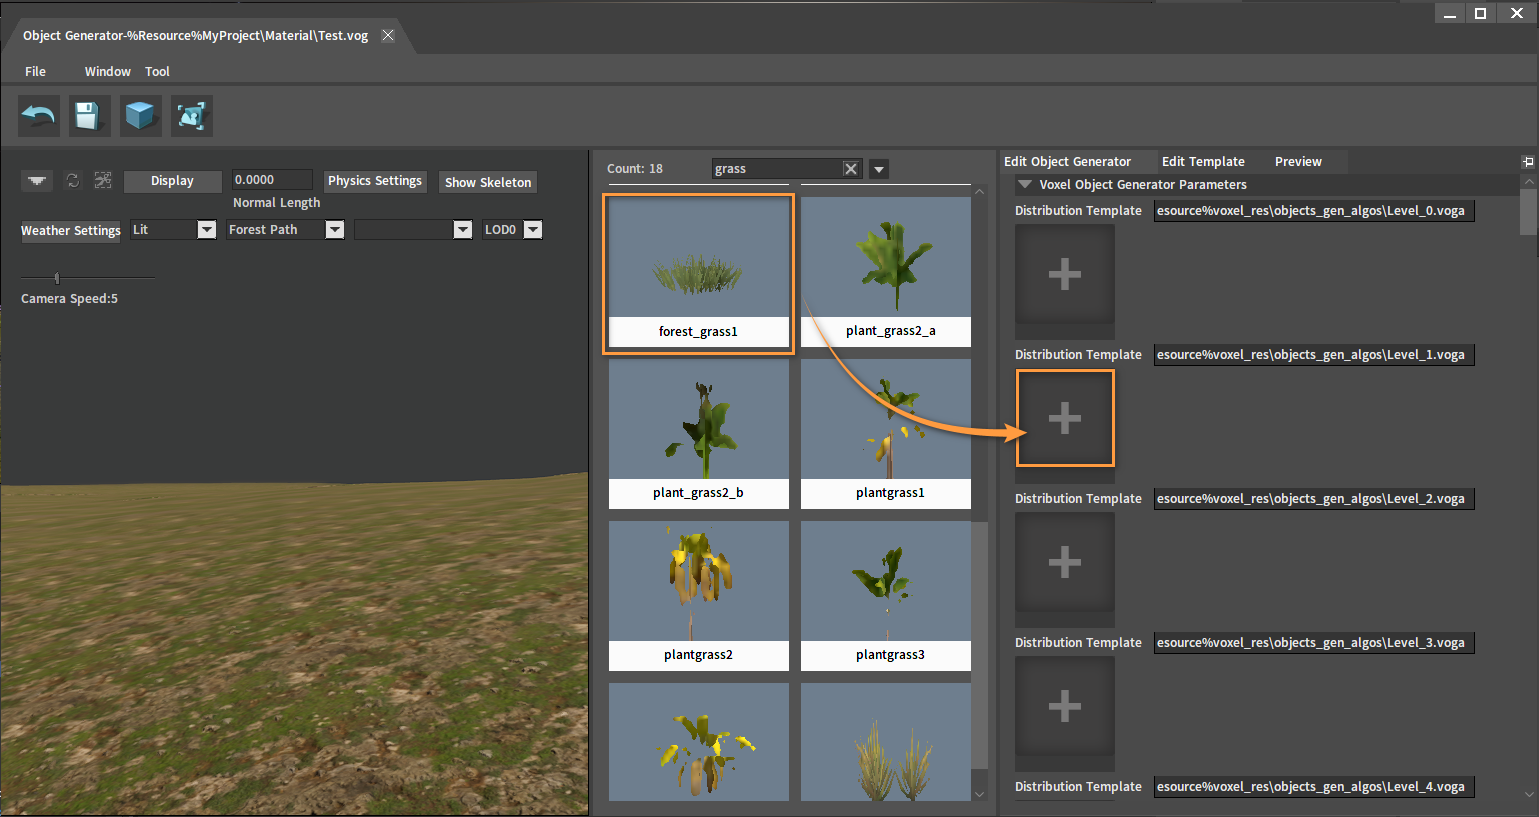Open the Forest Path dropdown
1539x817 pixels.
(x=335, y=230)
